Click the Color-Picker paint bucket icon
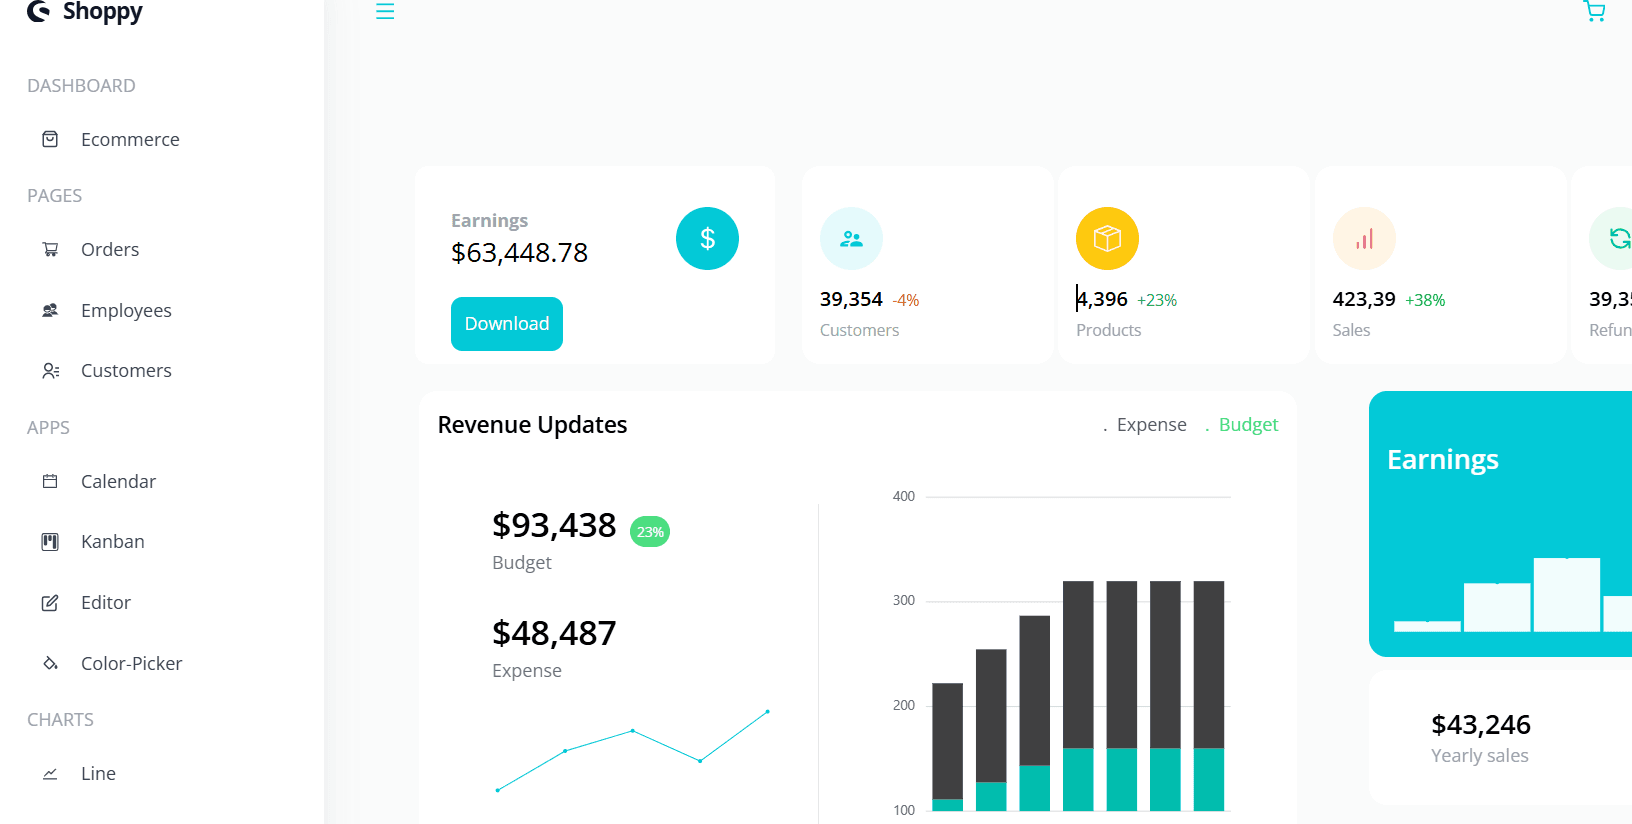 pos(50,663)
